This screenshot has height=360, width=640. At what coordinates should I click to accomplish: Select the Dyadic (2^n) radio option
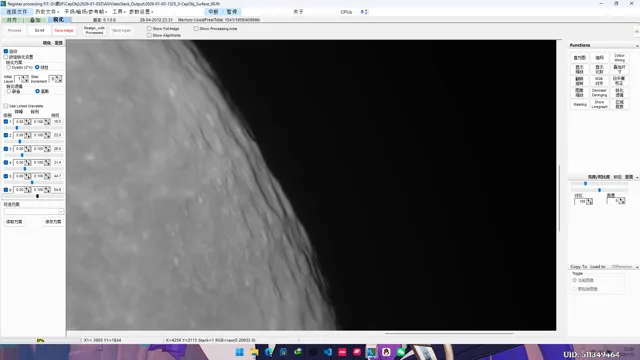8,67
